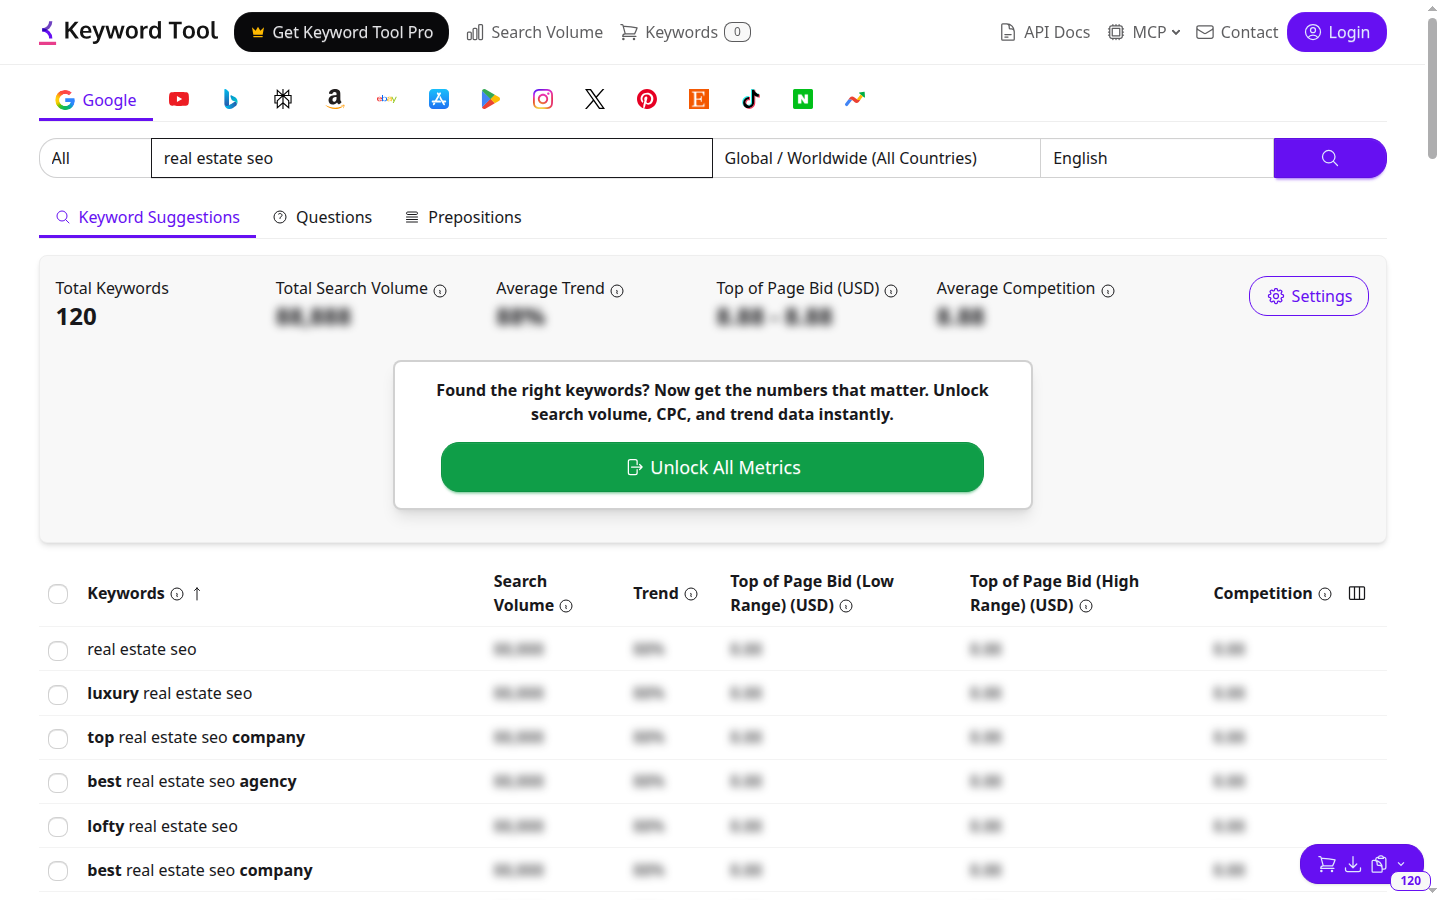Click the info icon next to Average Trend
The height and width of the screenshot is (900, 1440).
coord(617,291)
